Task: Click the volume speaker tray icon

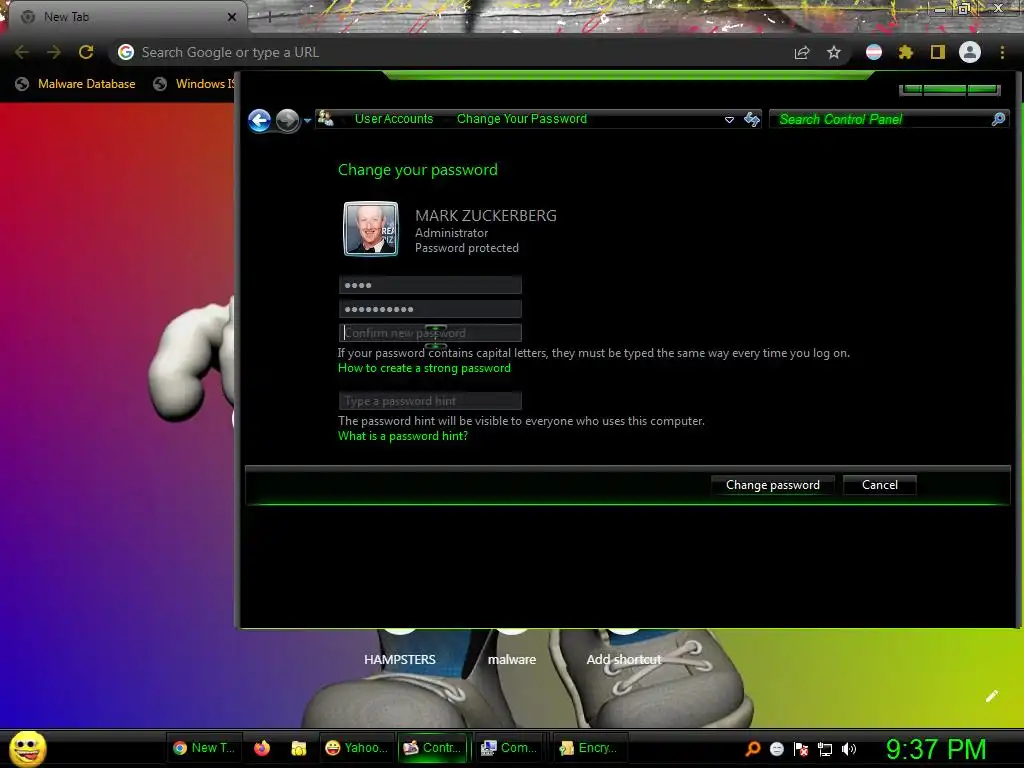Action: pos(849,749)
